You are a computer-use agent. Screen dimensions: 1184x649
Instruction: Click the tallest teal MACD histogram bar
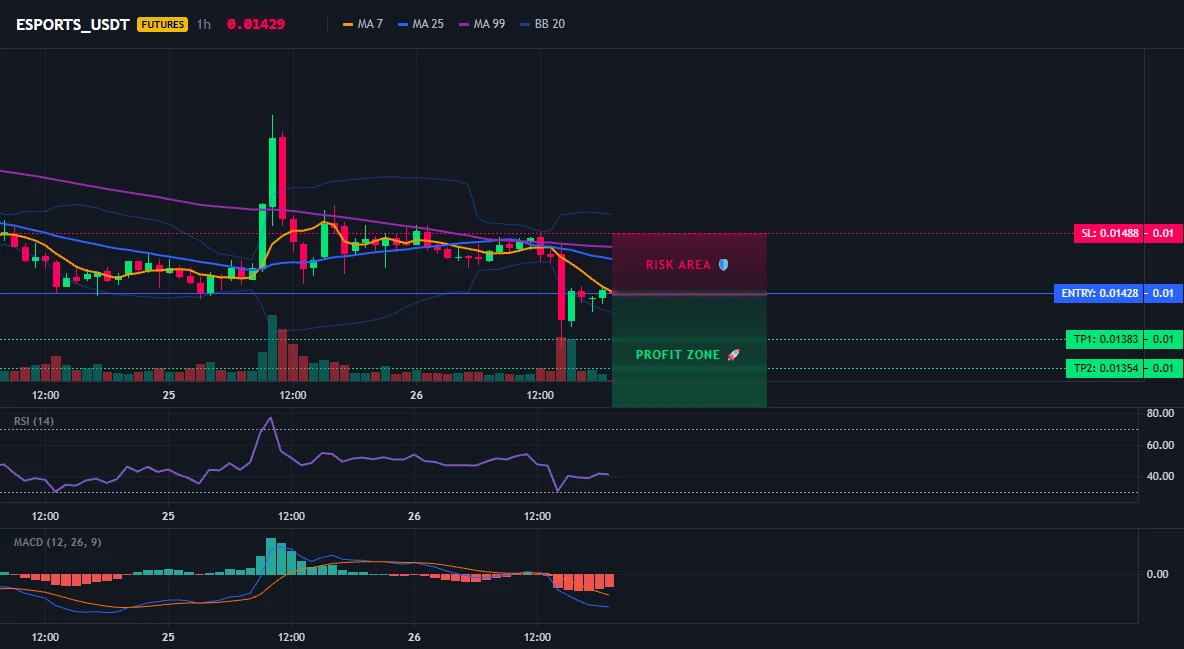pyautogui.click(x=271, y=557)
